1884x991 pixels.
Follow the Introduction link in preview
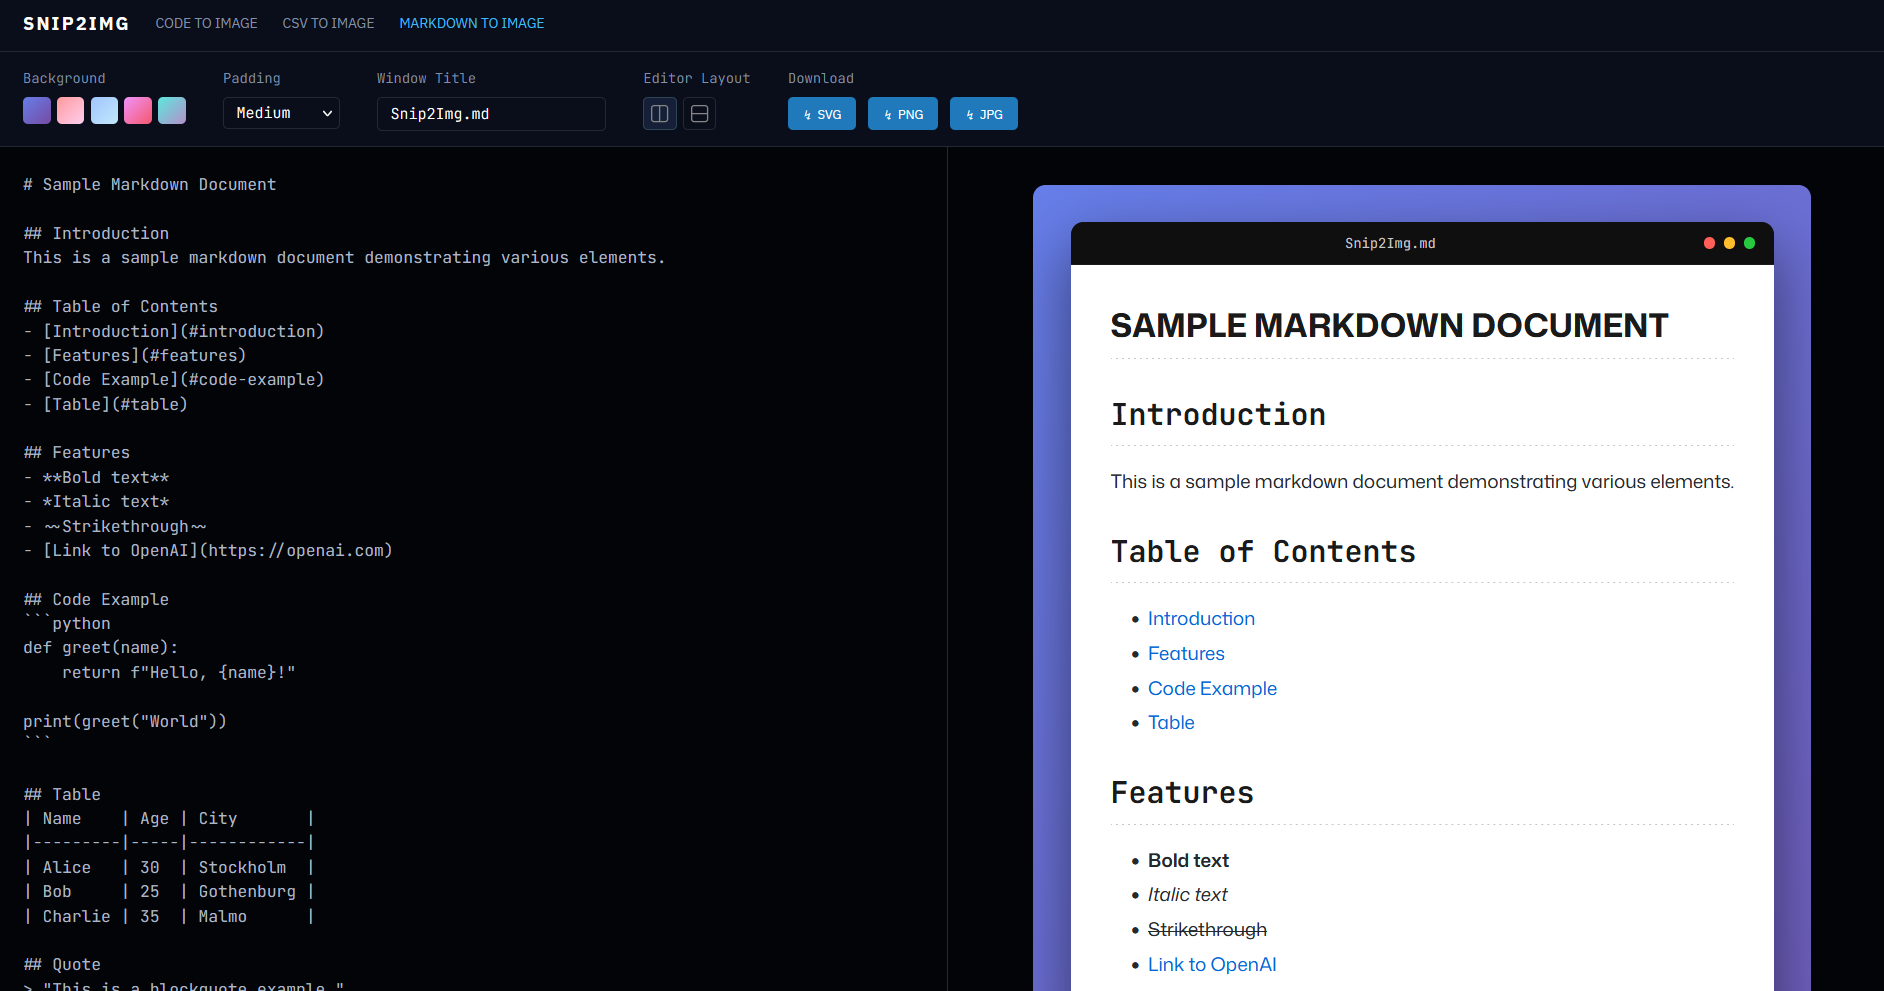pos(1201,619)
